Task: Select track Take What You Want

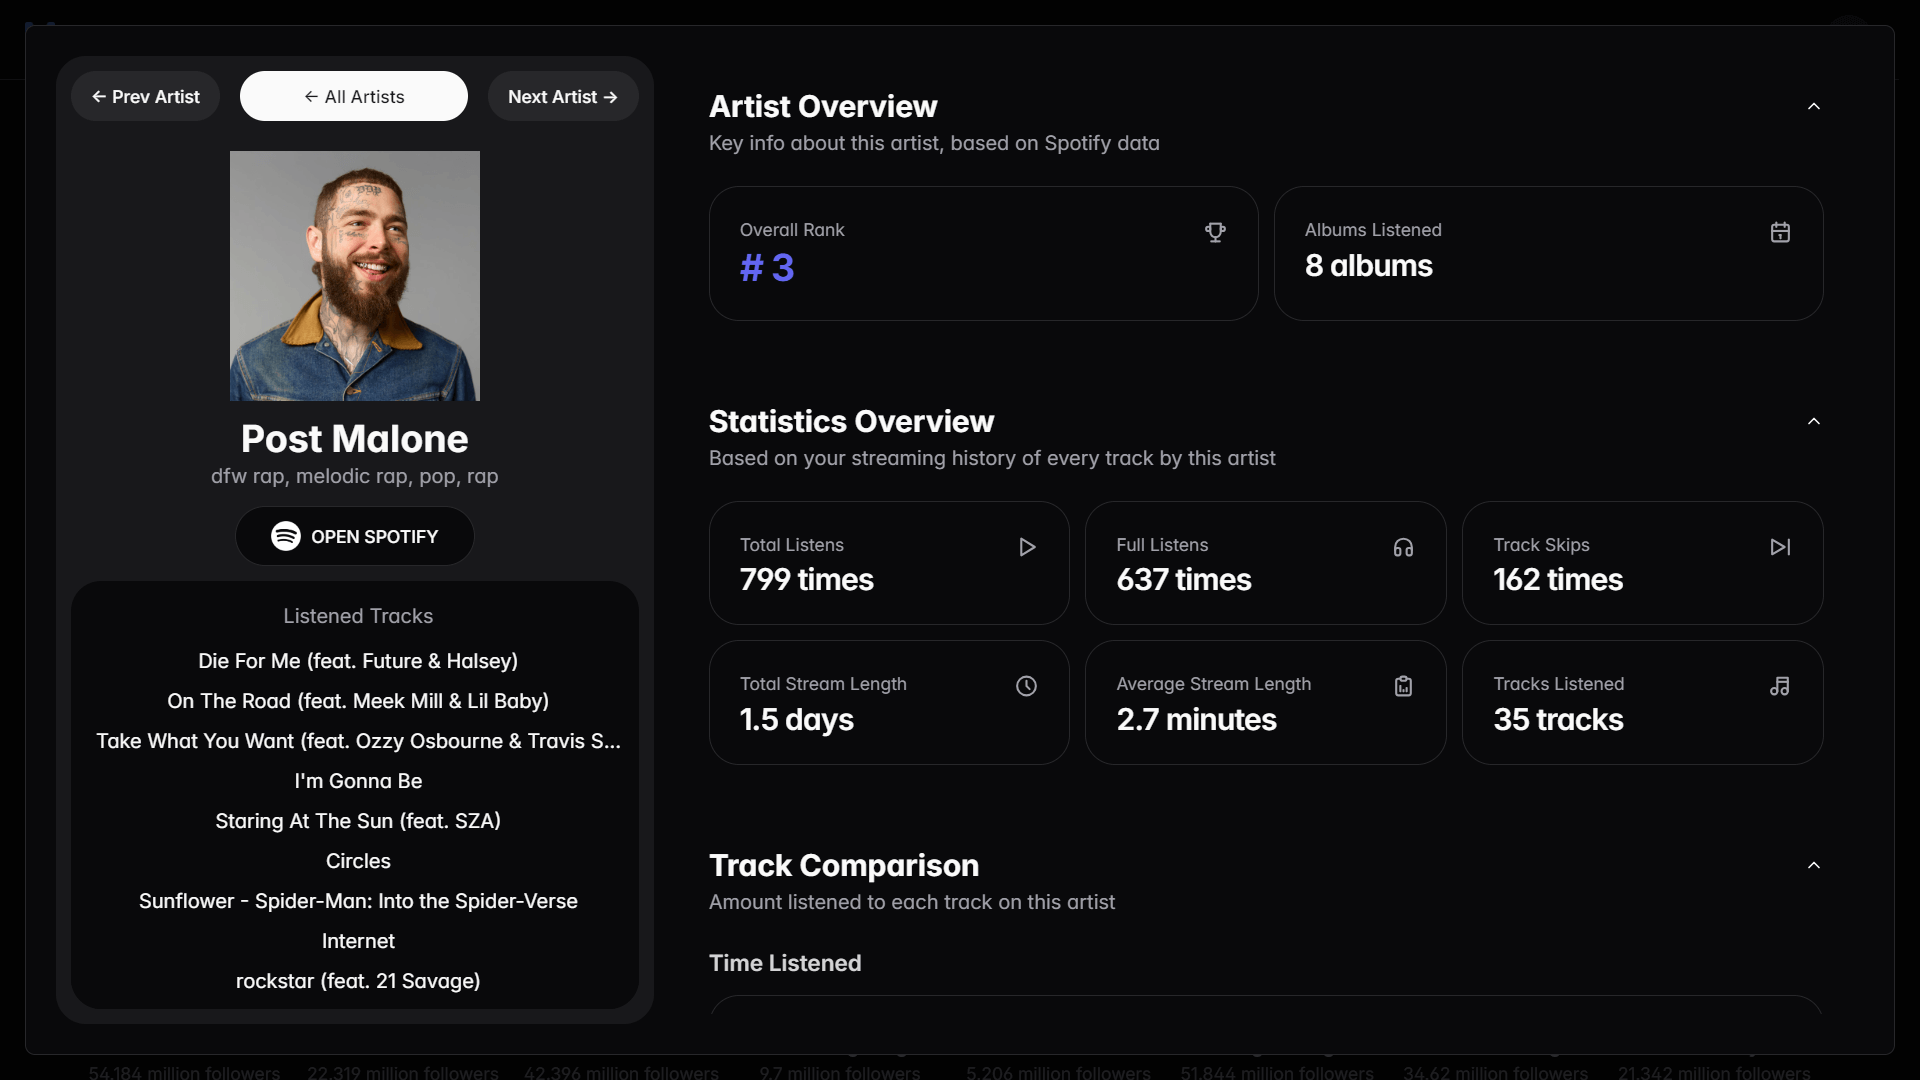Action: (358, 741)
